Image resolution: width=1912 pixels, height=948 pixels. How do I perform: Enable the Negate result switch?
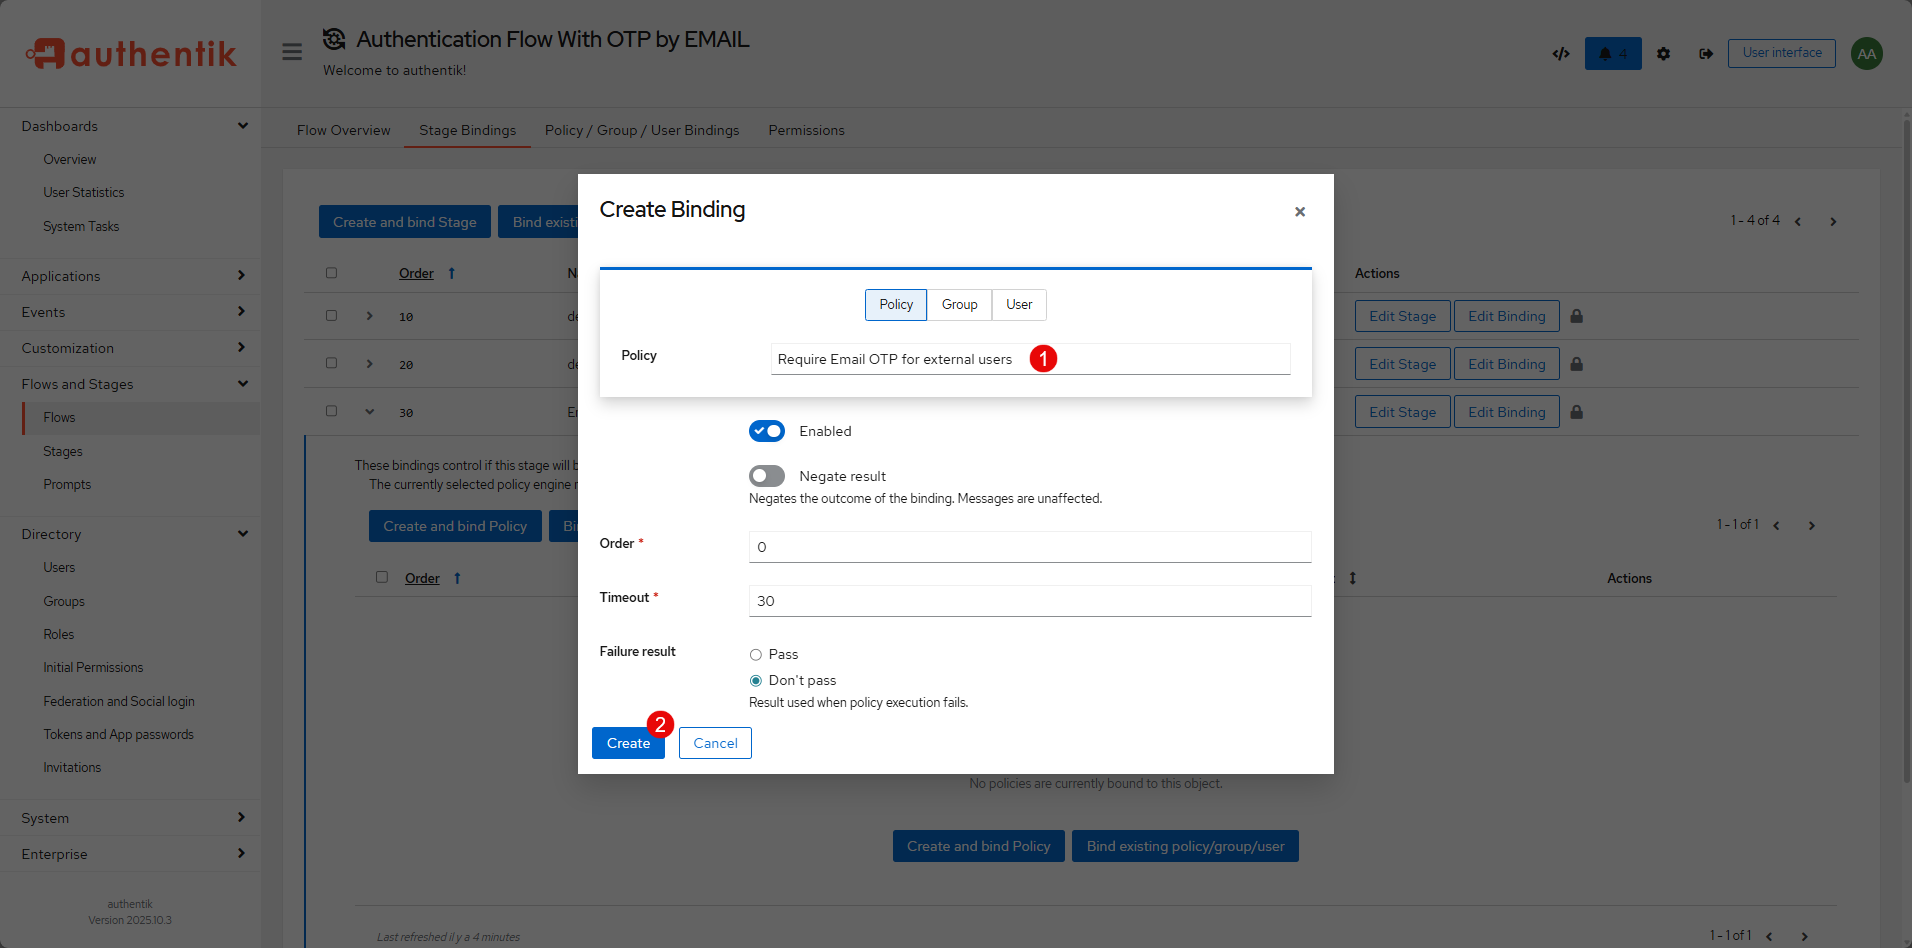coord(766,476)
